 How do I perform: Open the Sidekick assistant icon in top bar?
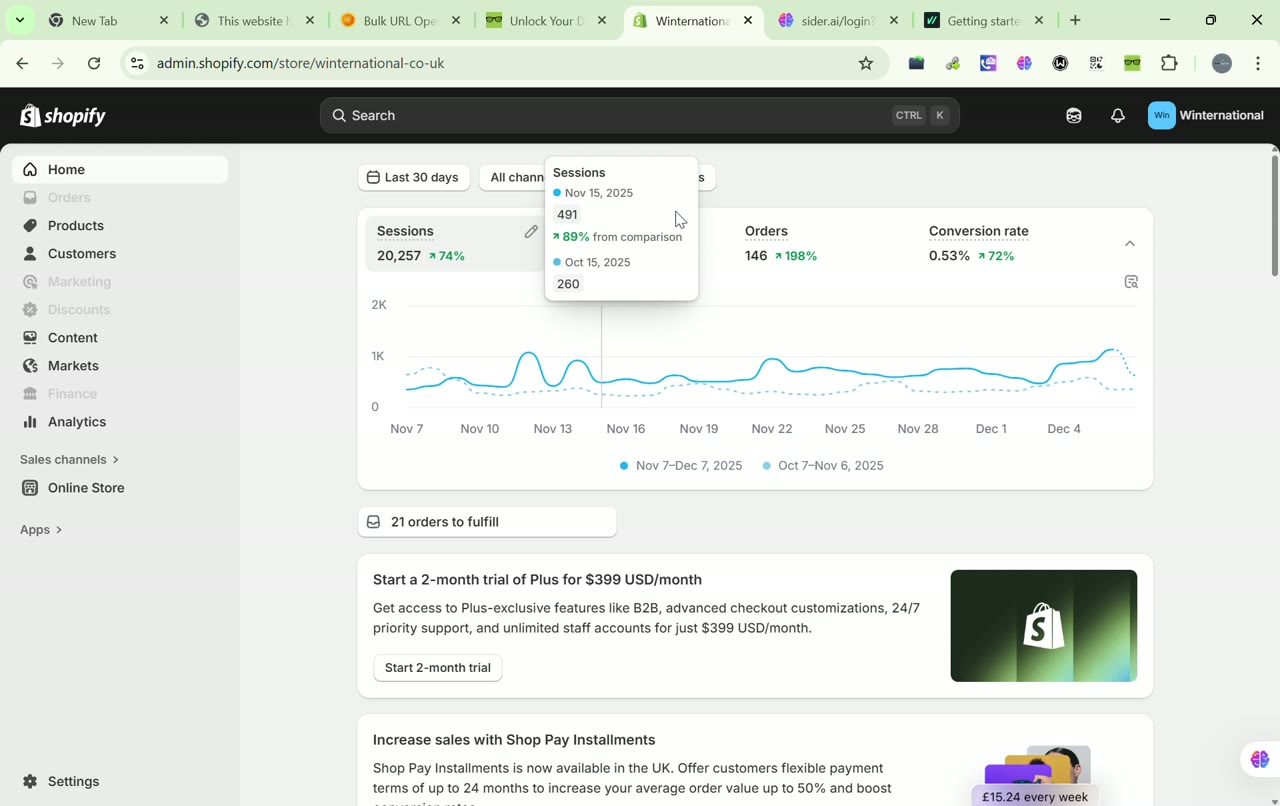click(x=1074, y=116)
